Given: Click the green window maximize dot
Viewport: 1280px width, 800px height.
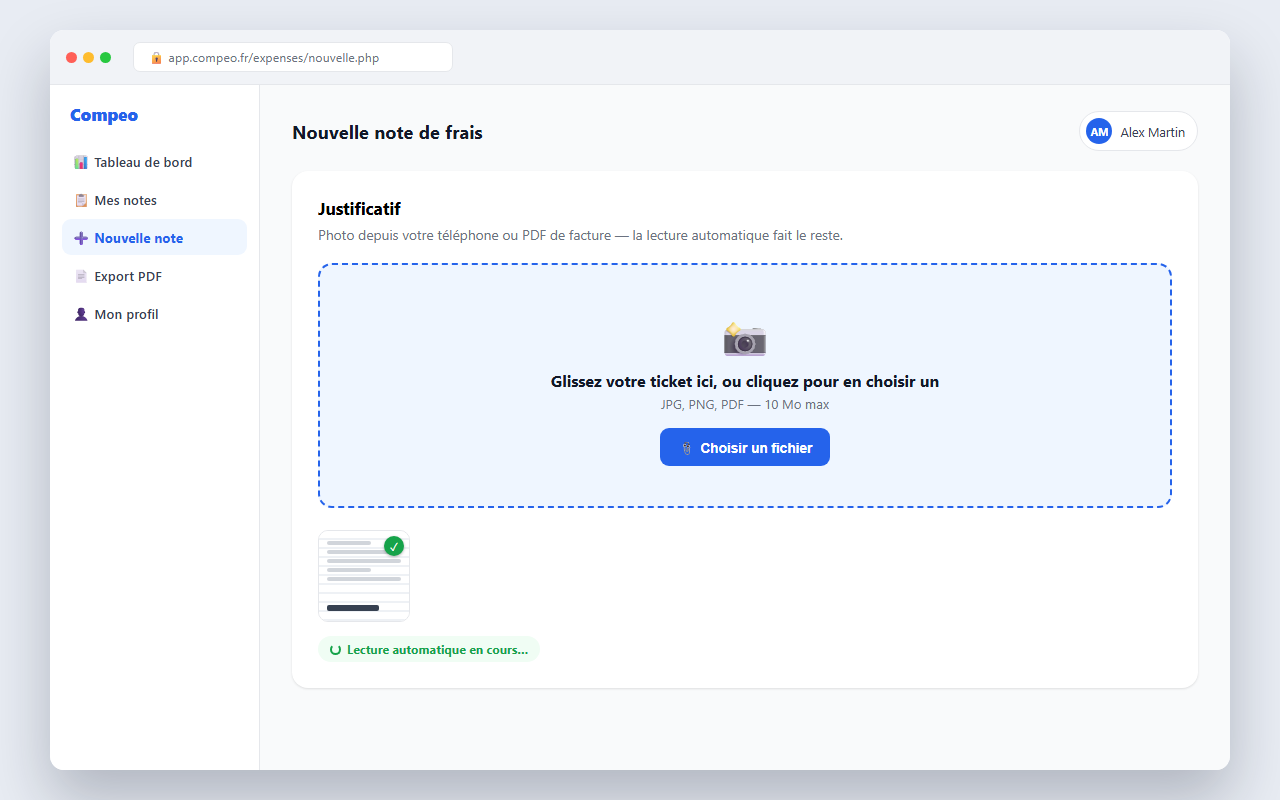Looking at the screenshot, I should (x=105, y=58).
